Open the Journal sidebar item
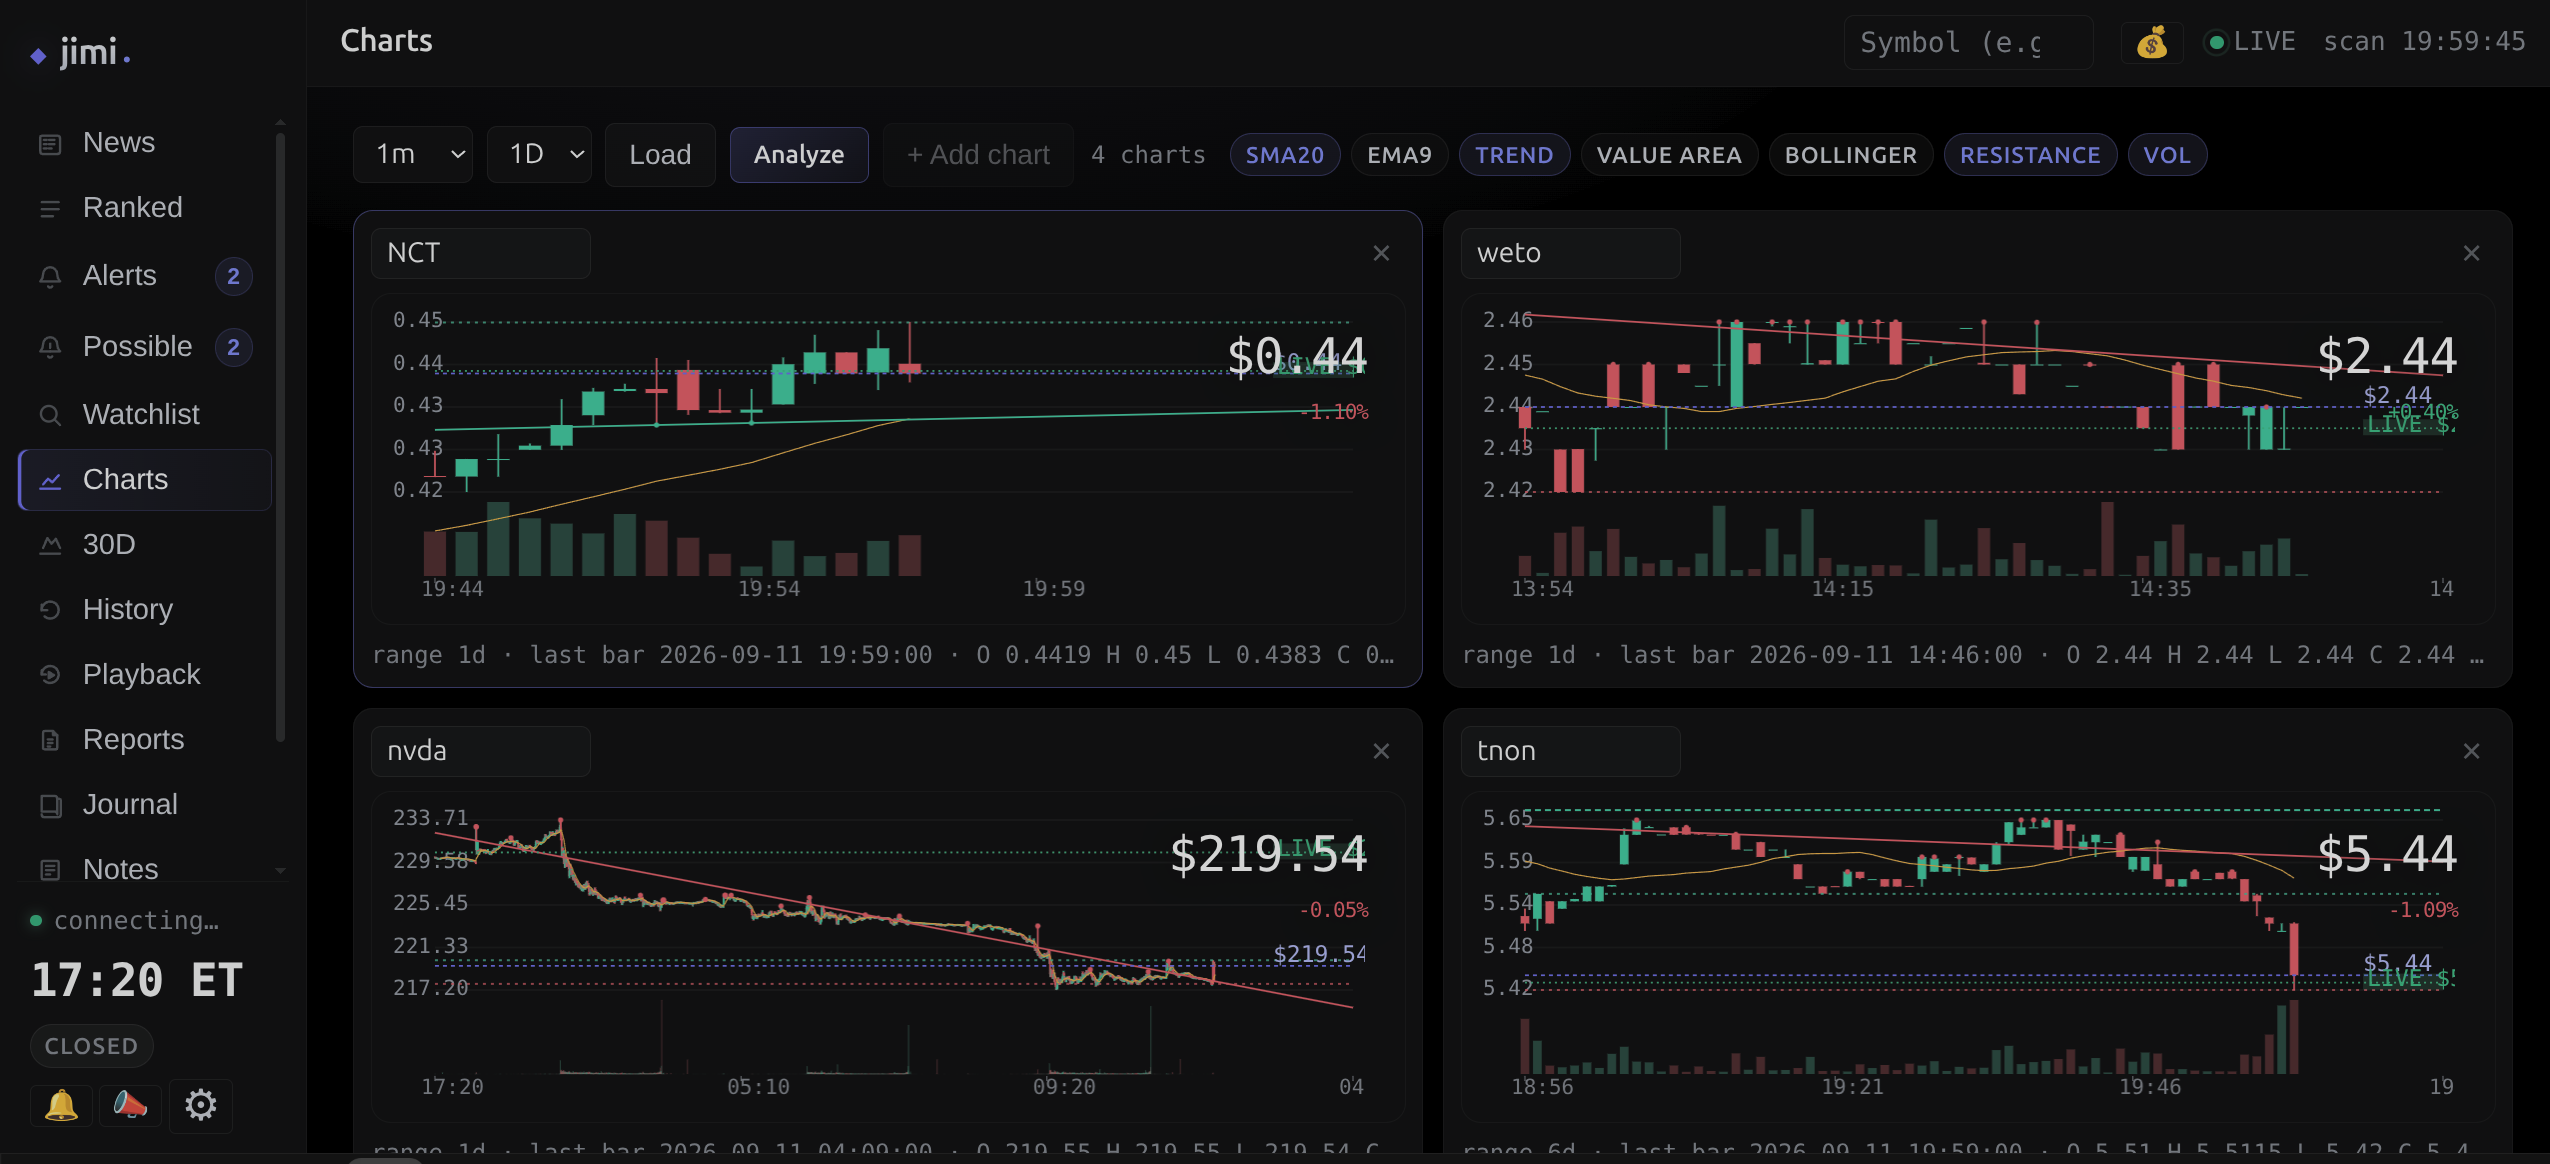 tap(145, 805)
